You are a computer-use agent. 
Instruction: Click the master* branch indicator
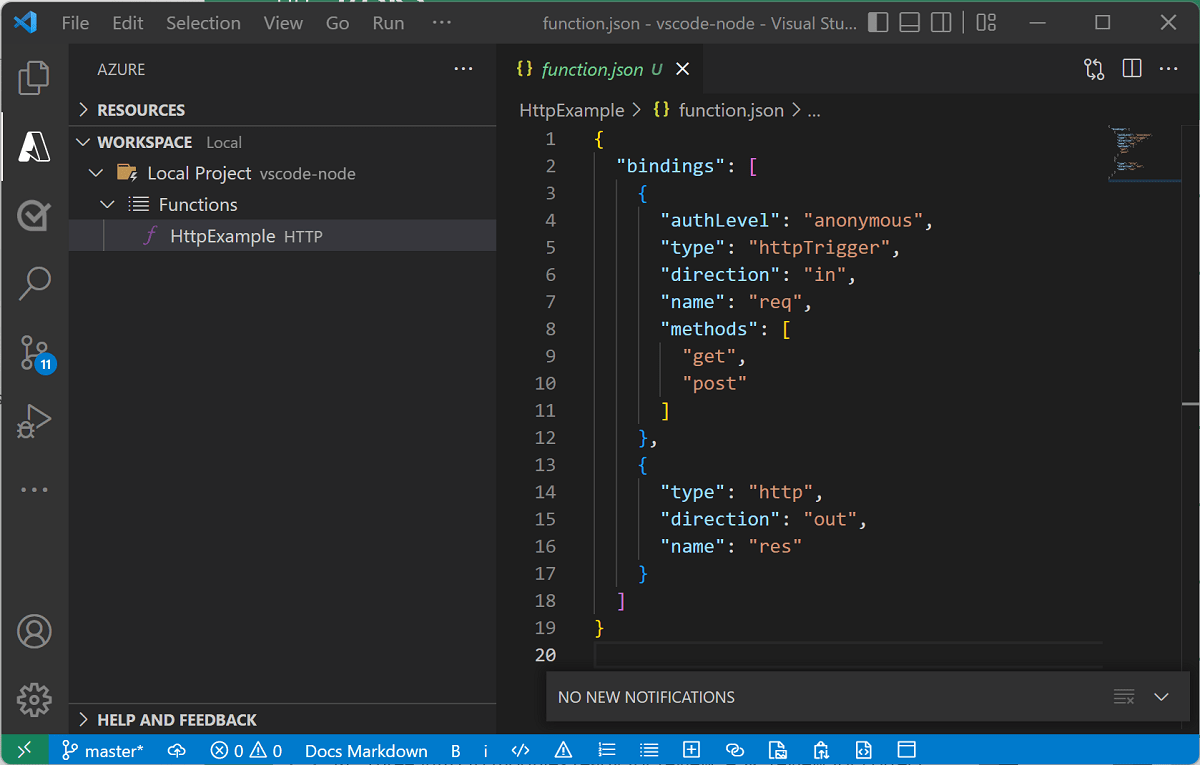(102, 749)
